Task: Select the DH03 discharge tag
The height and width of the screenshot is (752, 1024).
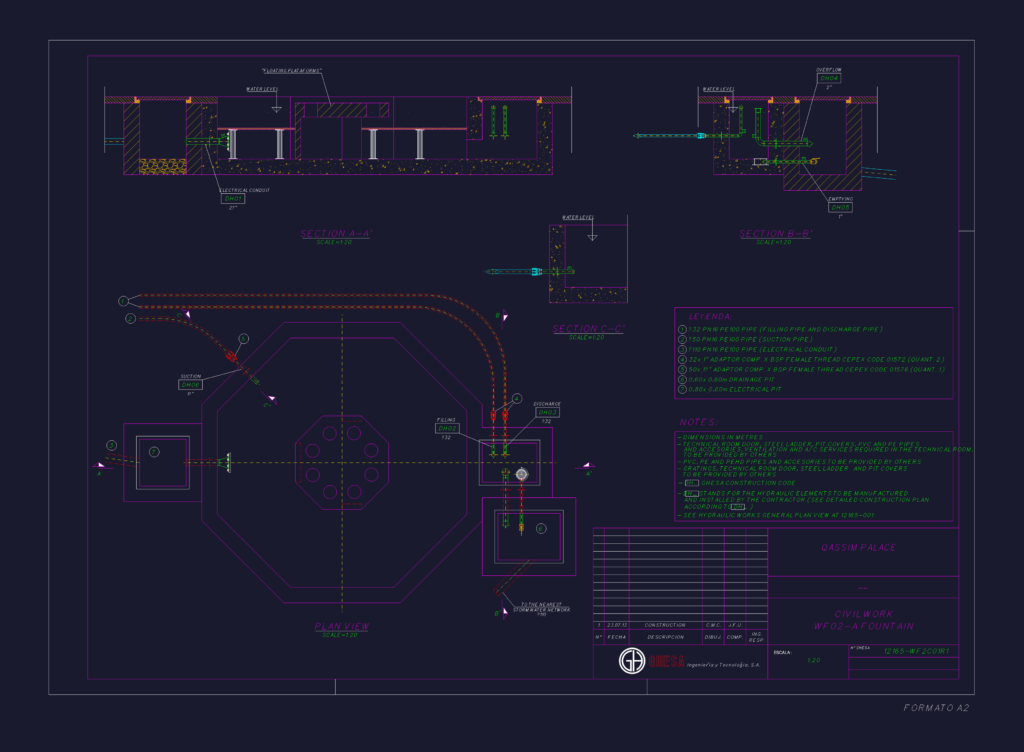Action: point(547,413)
